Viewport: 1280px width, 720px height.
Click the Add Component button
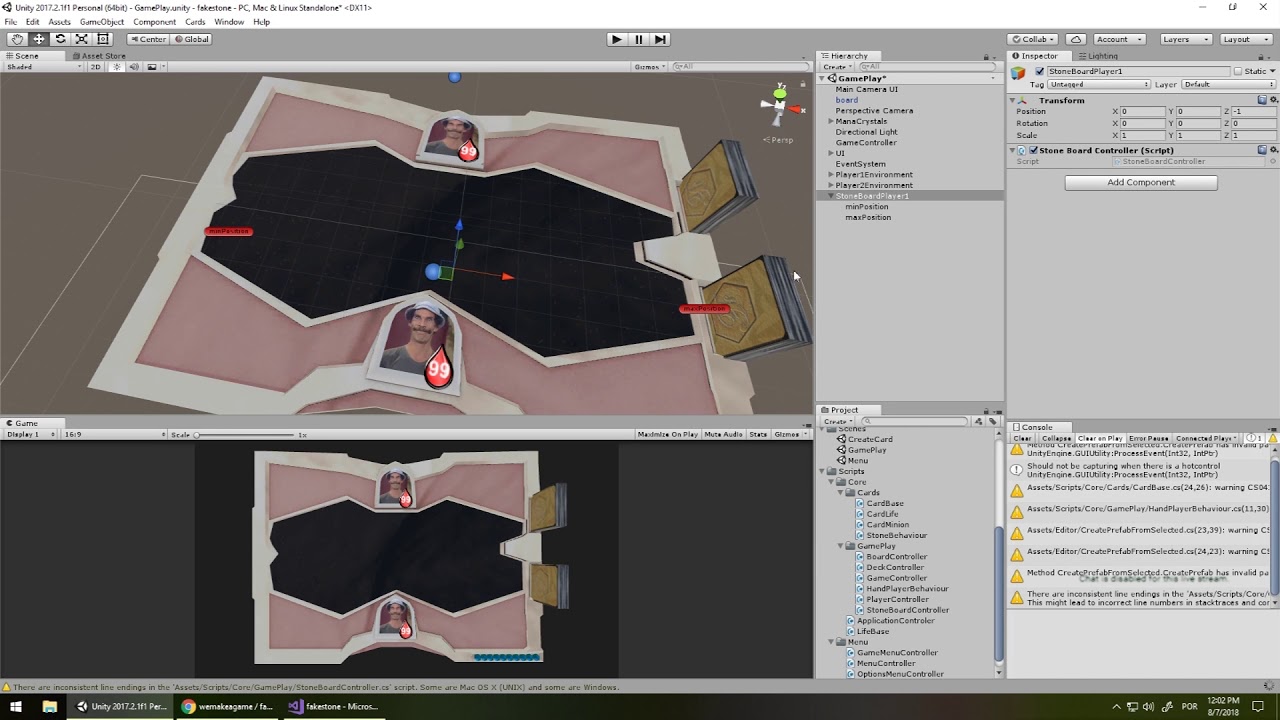tap(1141, 182)
